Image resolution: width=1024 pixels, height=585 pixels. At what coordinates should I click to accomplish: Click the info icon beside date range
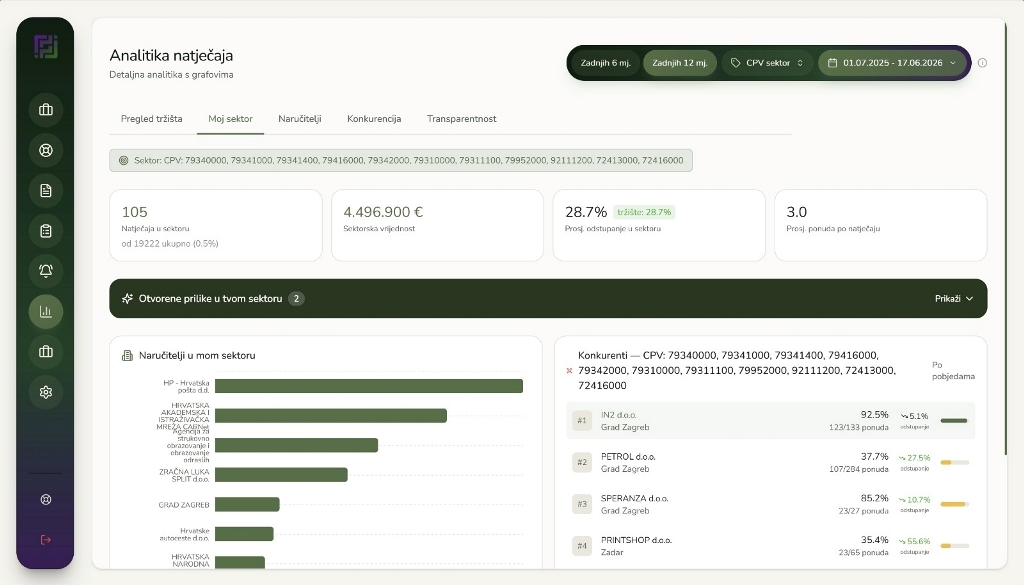[x=982, y=63]
